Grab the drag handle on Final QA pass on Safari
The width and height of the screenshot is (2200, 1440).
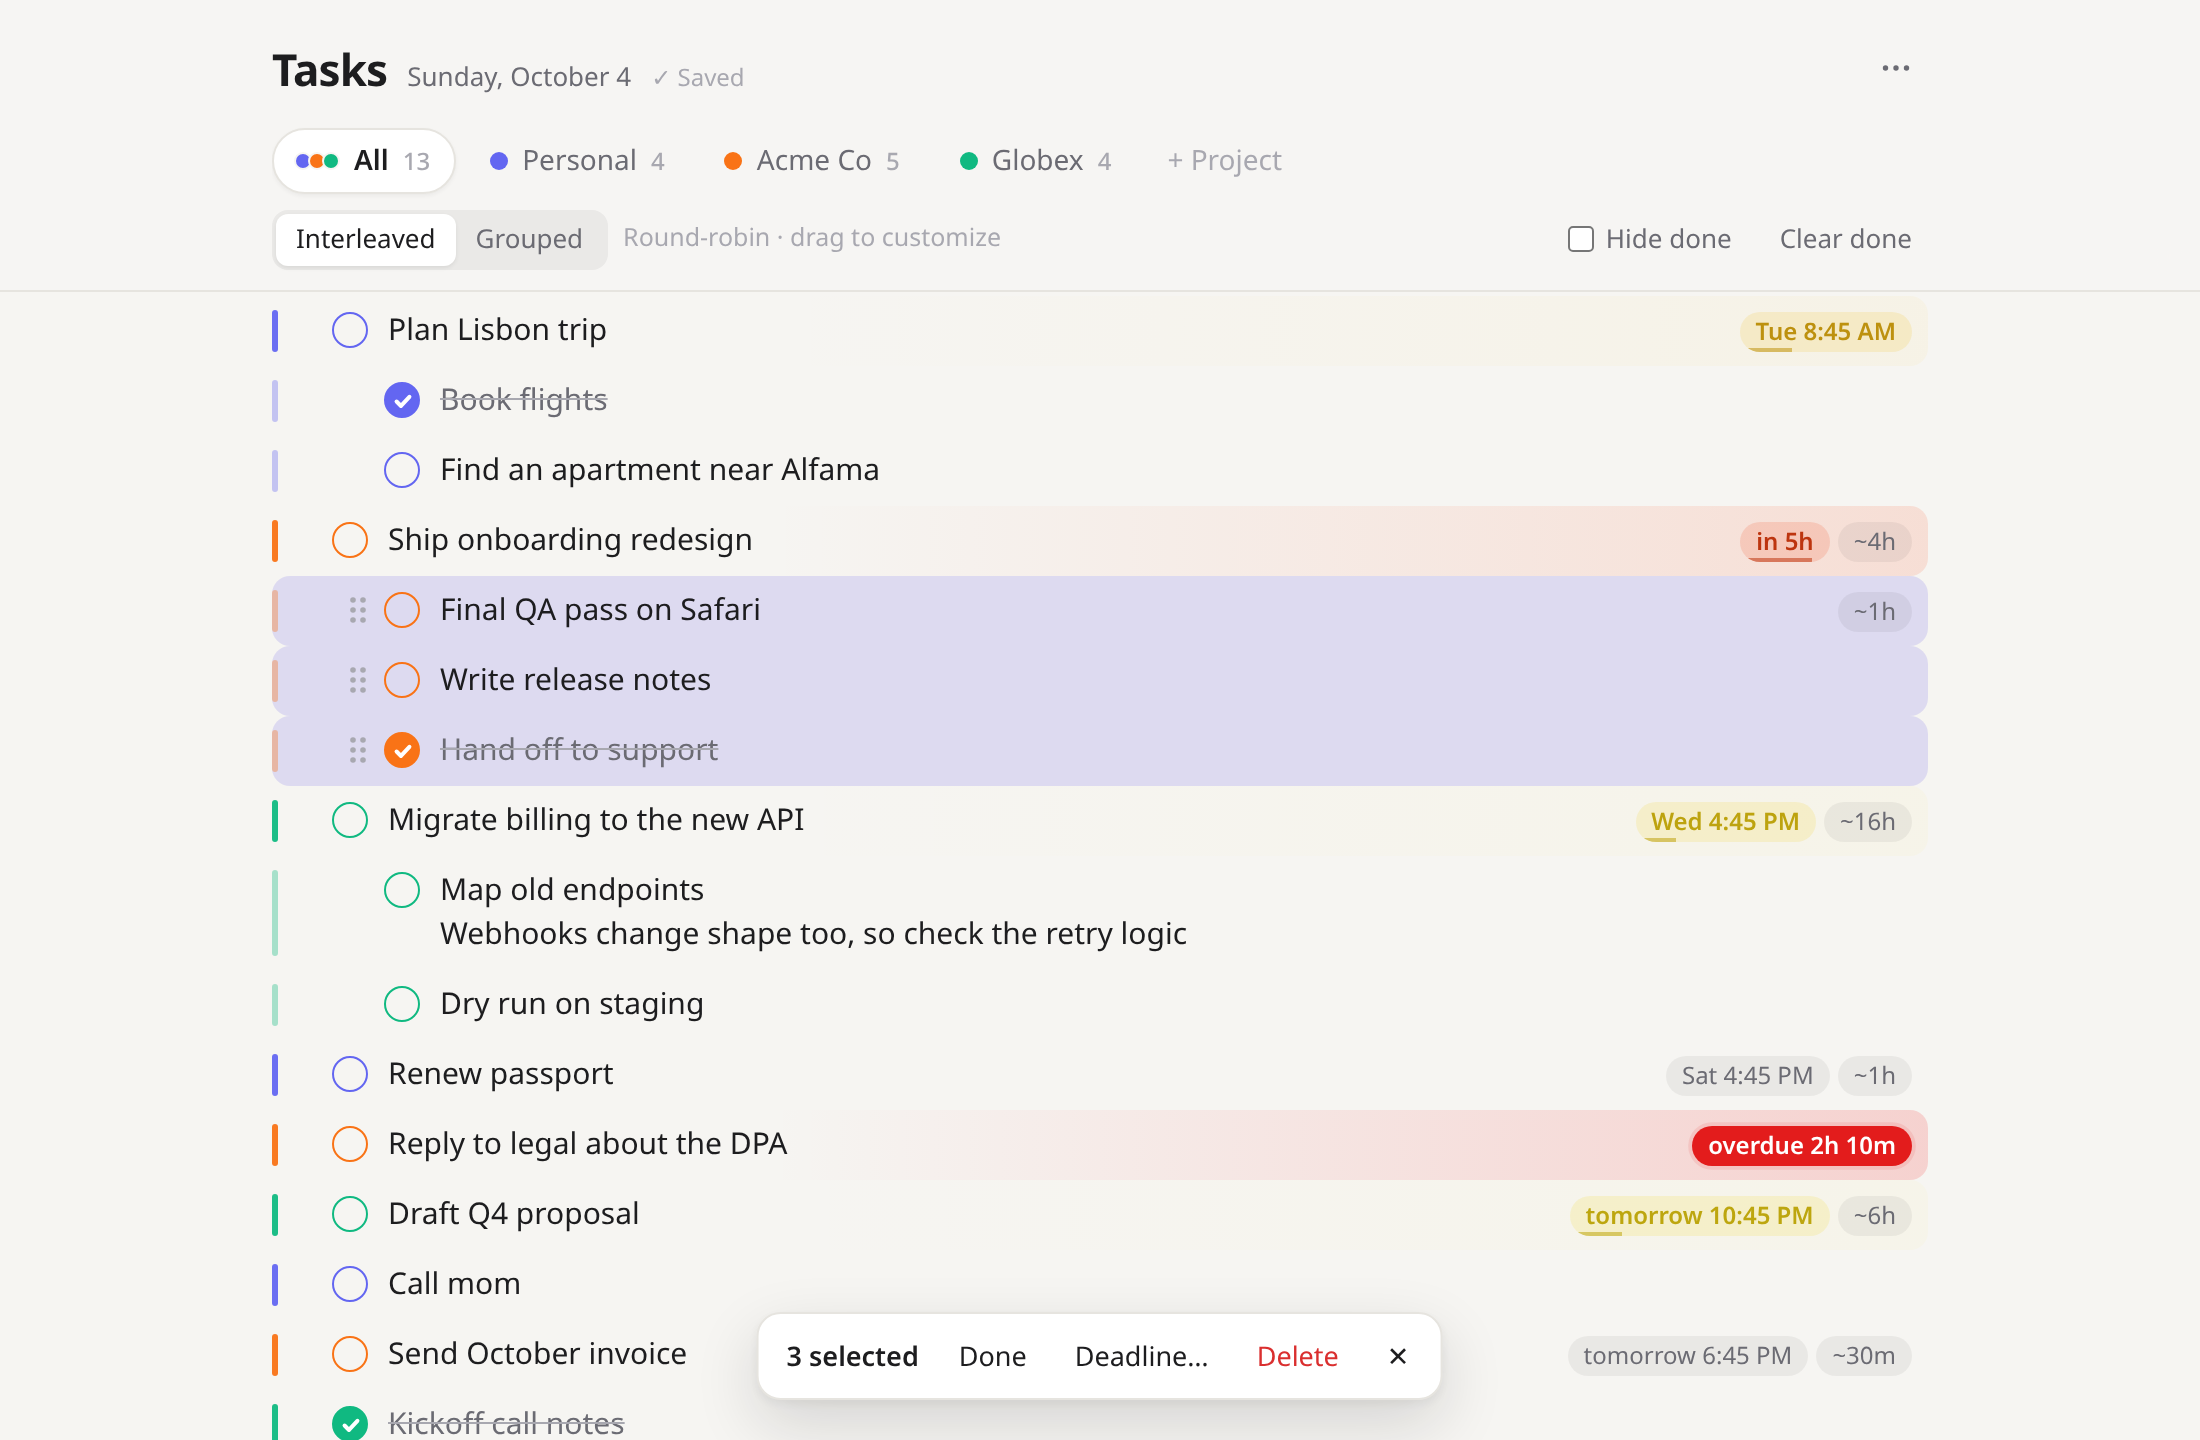click(x=357, y=610)
